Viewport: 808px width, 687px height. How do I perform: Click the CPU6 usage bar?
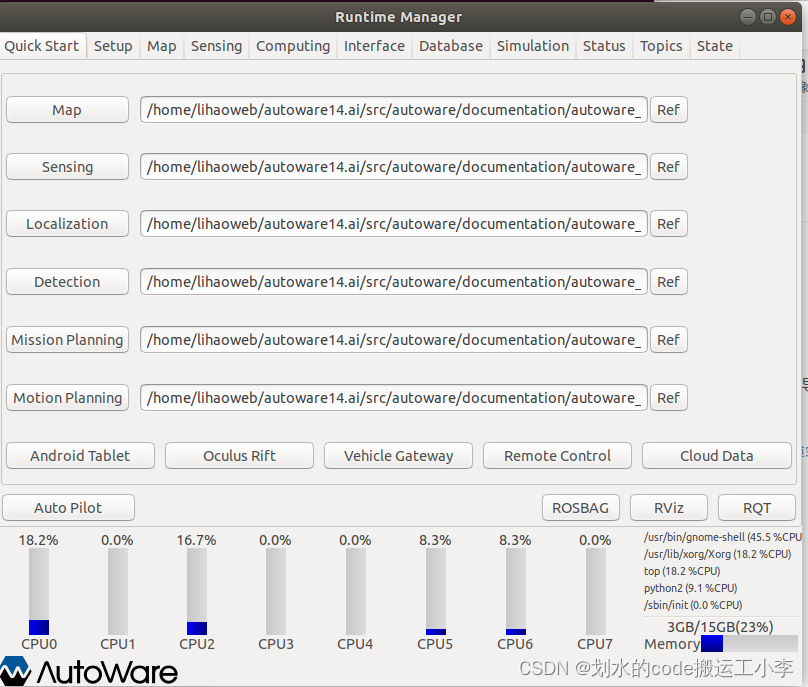pyautogui.click(x=516, y=591)
